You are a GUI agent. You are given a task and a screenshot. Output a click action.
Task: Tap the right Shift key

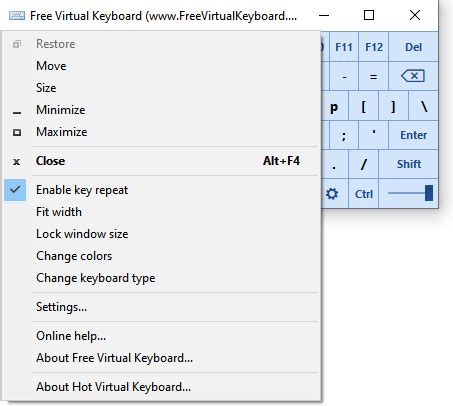[x=409, y=164]
